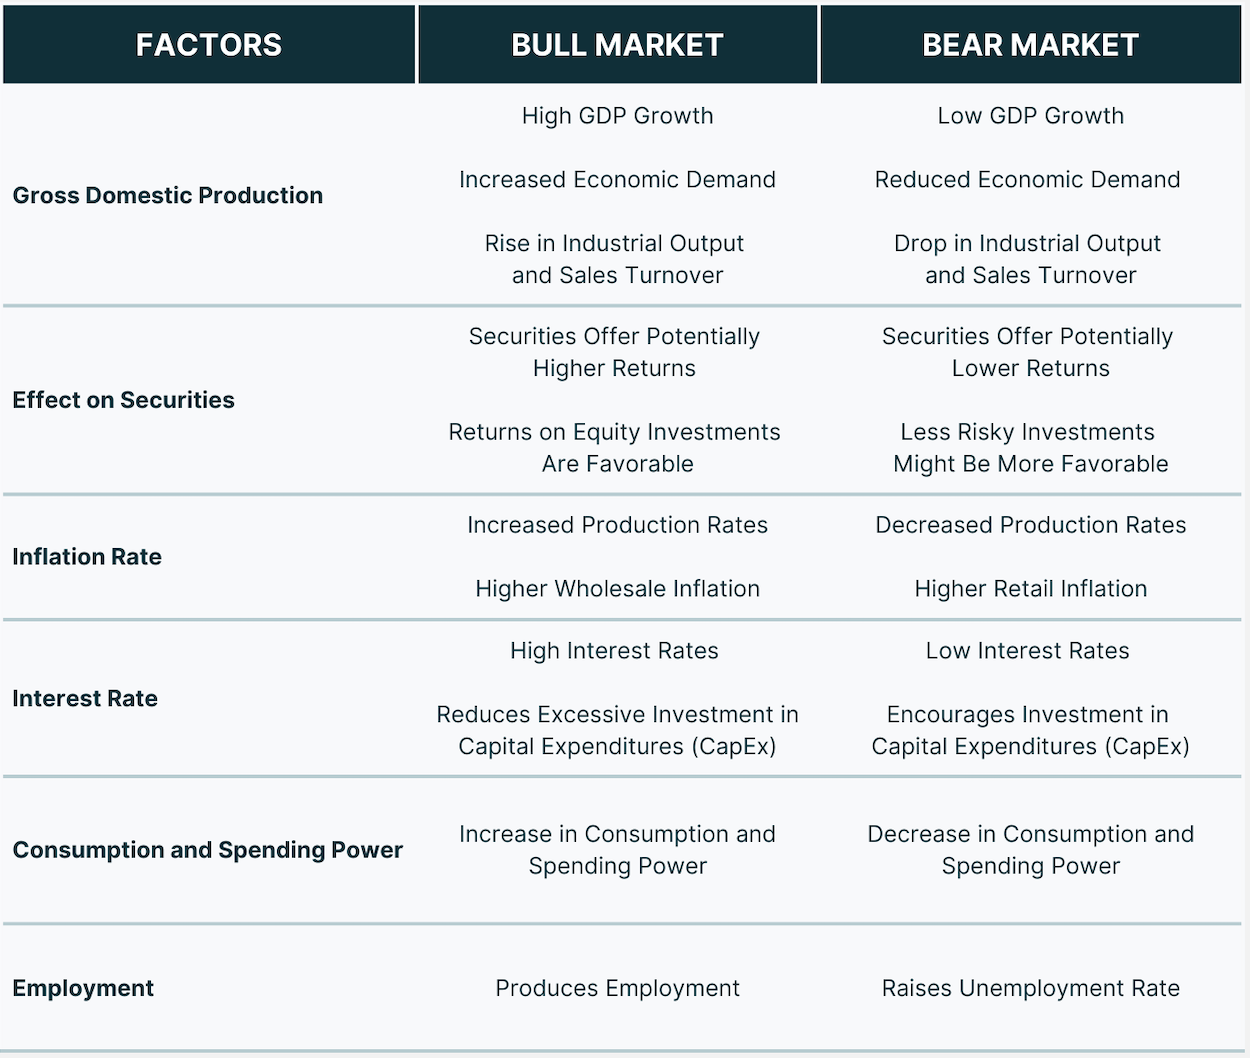Viewport: 1250px width, 1058px height.
Task: Click the Effect on Securities row label
Action: tap(124, 400)
